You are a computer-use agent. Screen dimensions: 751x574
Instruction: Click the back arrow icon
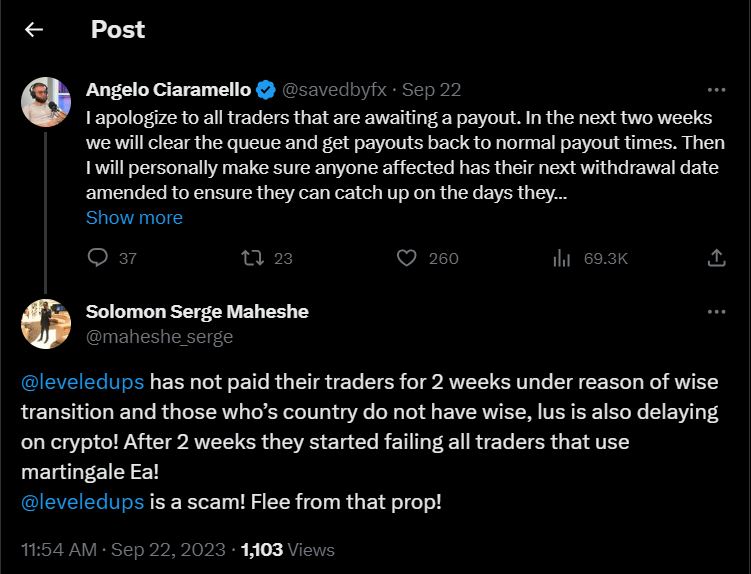pyautogui.click(x=34, y=29)
